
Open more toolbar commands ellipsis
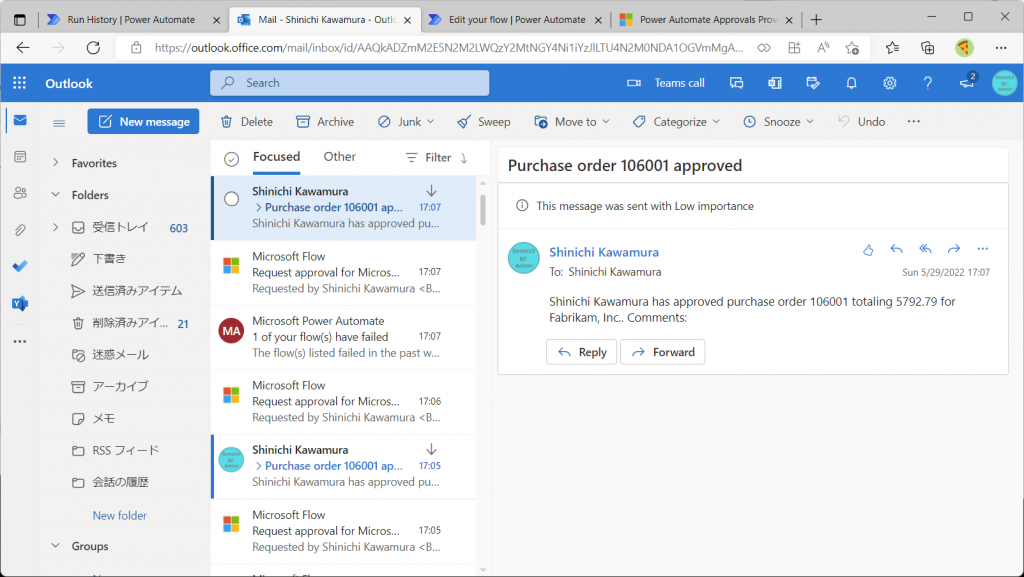(x=914, y=121)
